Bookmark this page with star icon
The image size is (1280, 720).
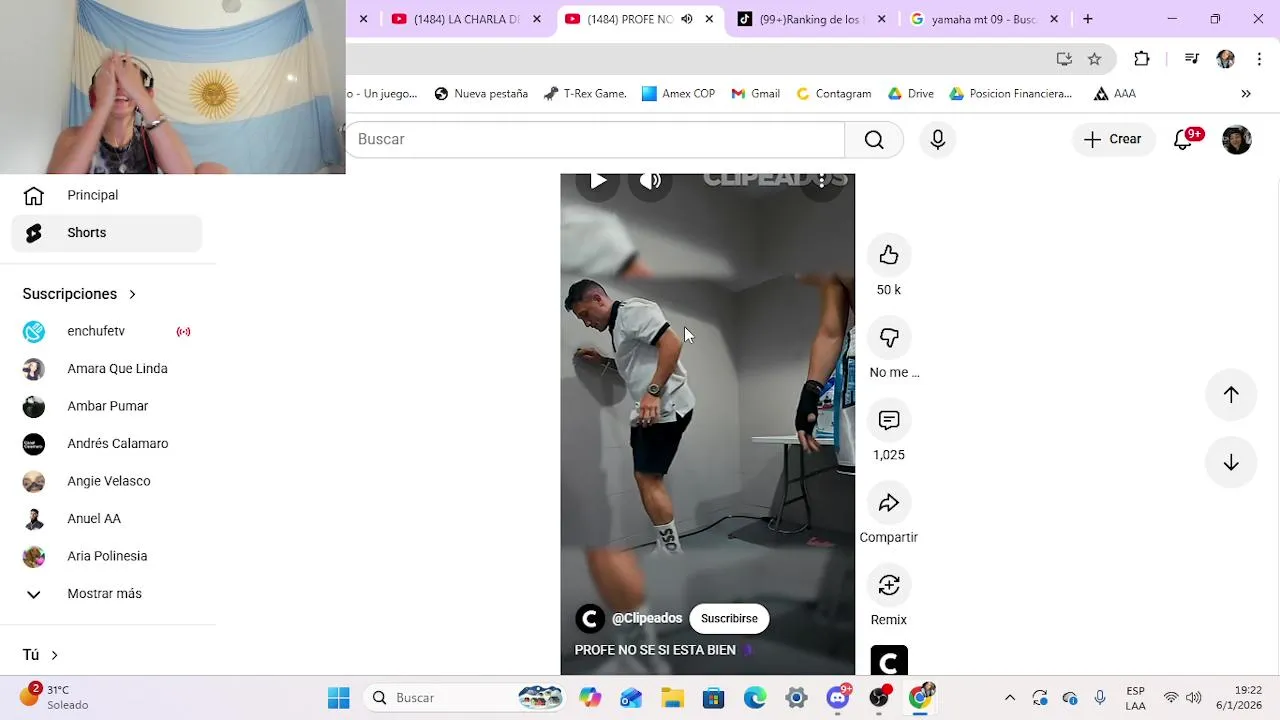1095,59
